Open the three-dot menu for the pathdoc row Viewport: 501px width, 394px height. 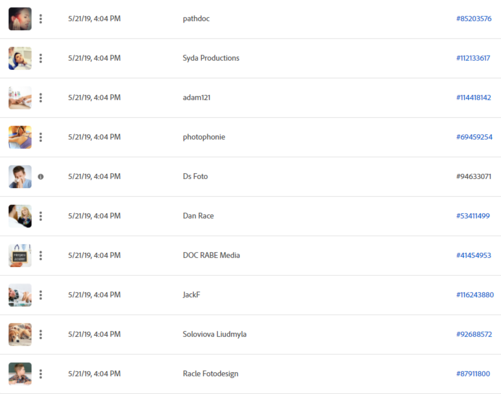tap(41, 19)
